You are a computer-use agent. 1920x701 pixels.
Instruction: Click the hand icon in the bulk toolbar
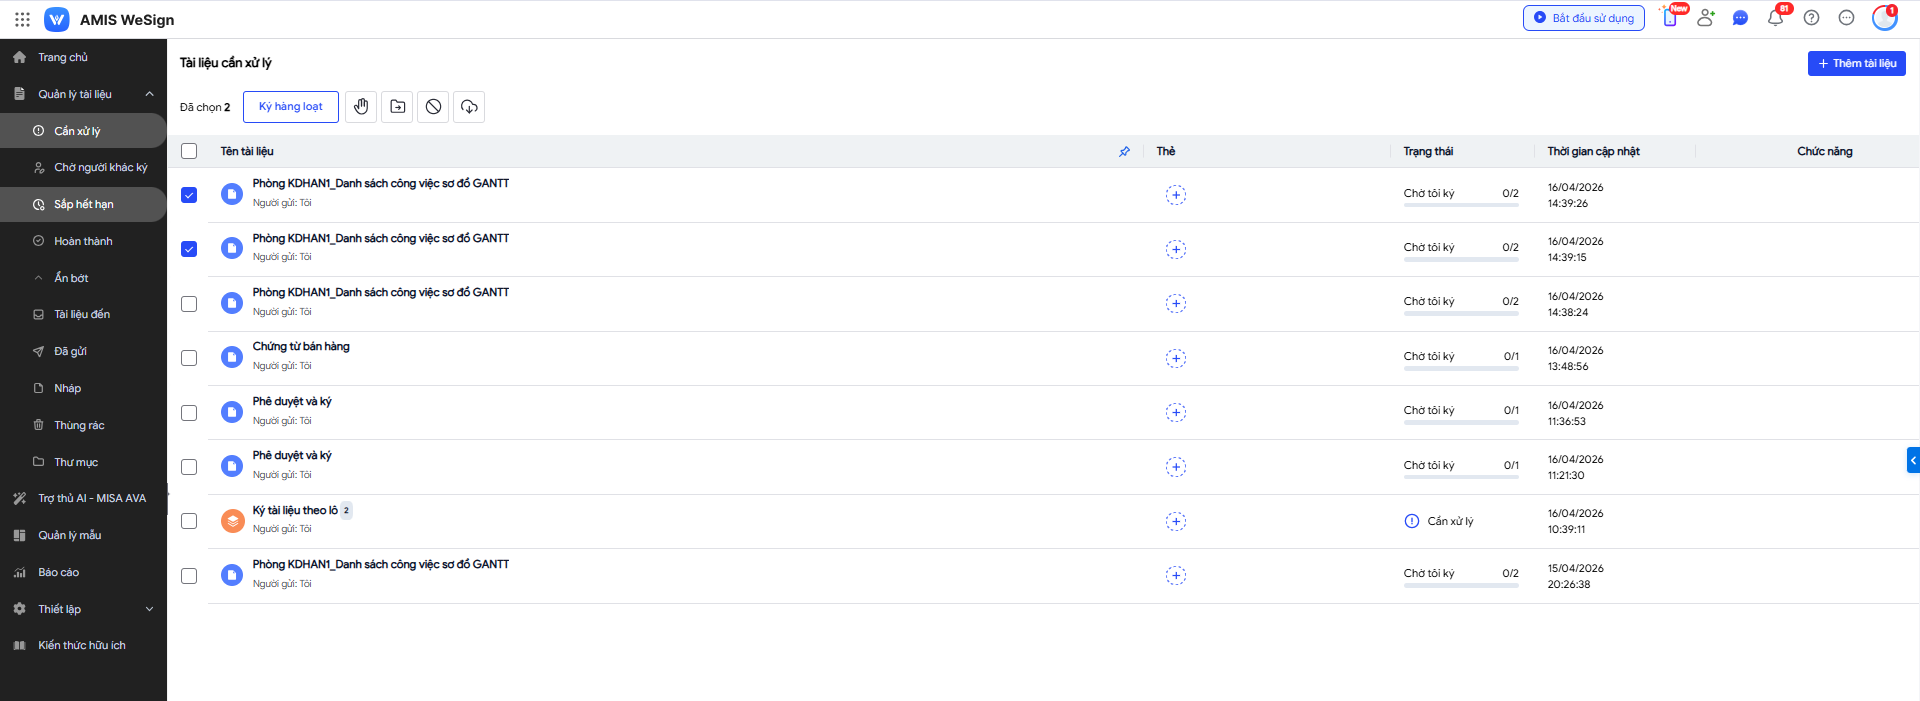361,107
